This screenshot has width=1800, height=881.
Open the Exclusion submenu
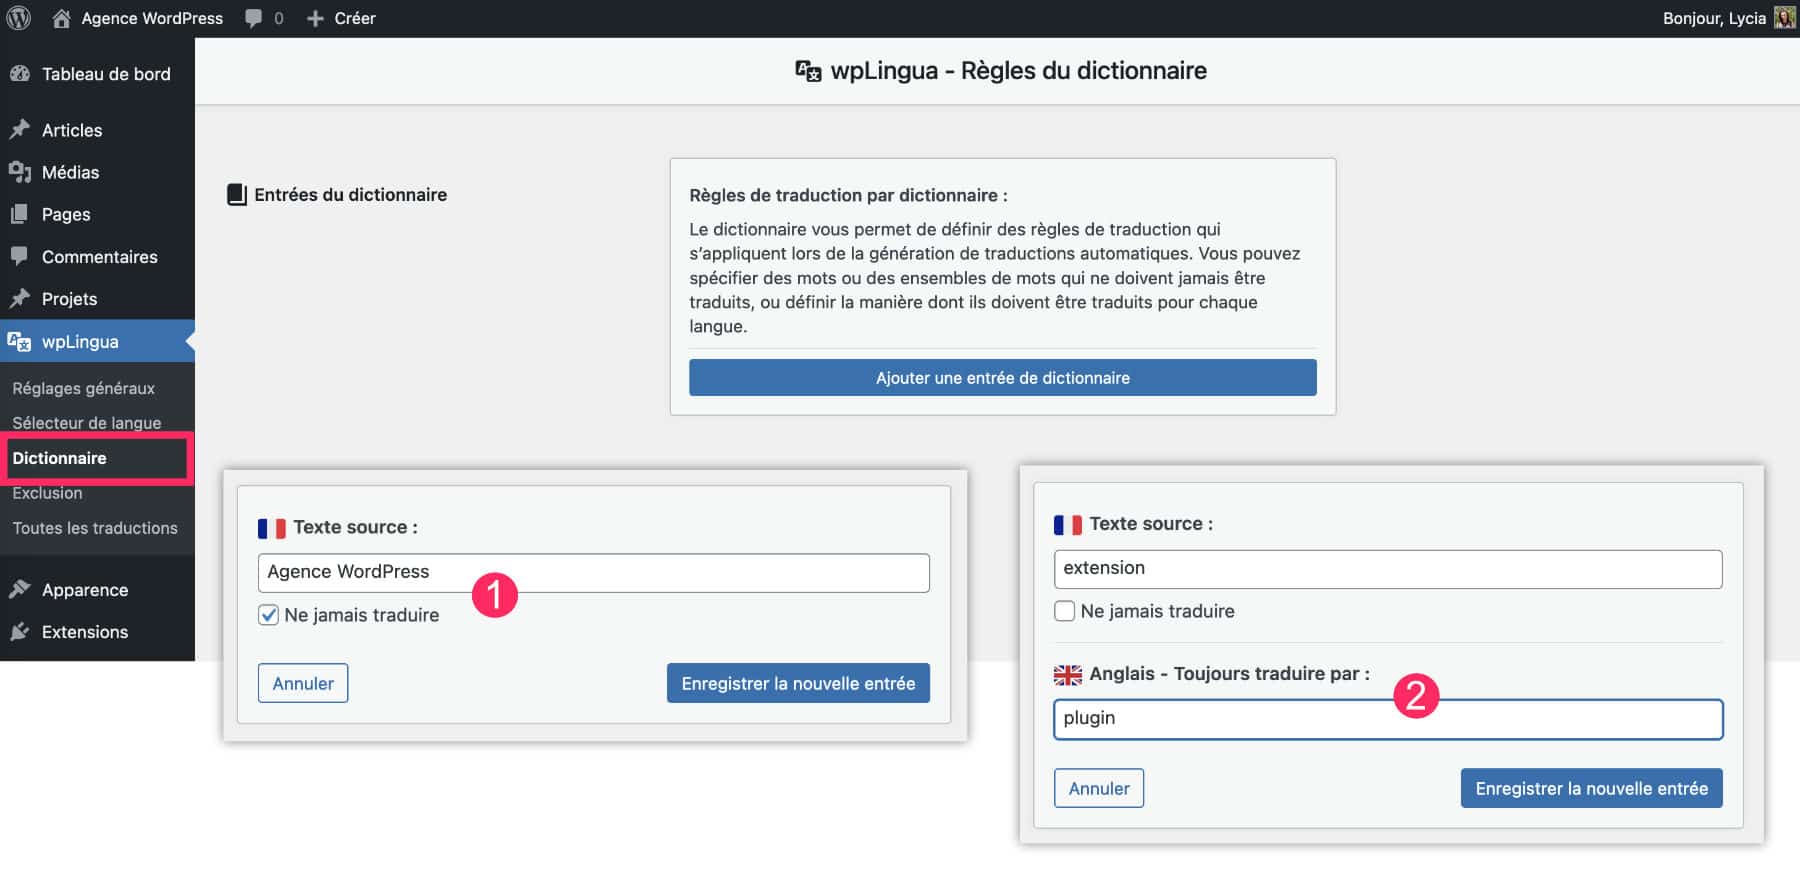coord(47,493)
